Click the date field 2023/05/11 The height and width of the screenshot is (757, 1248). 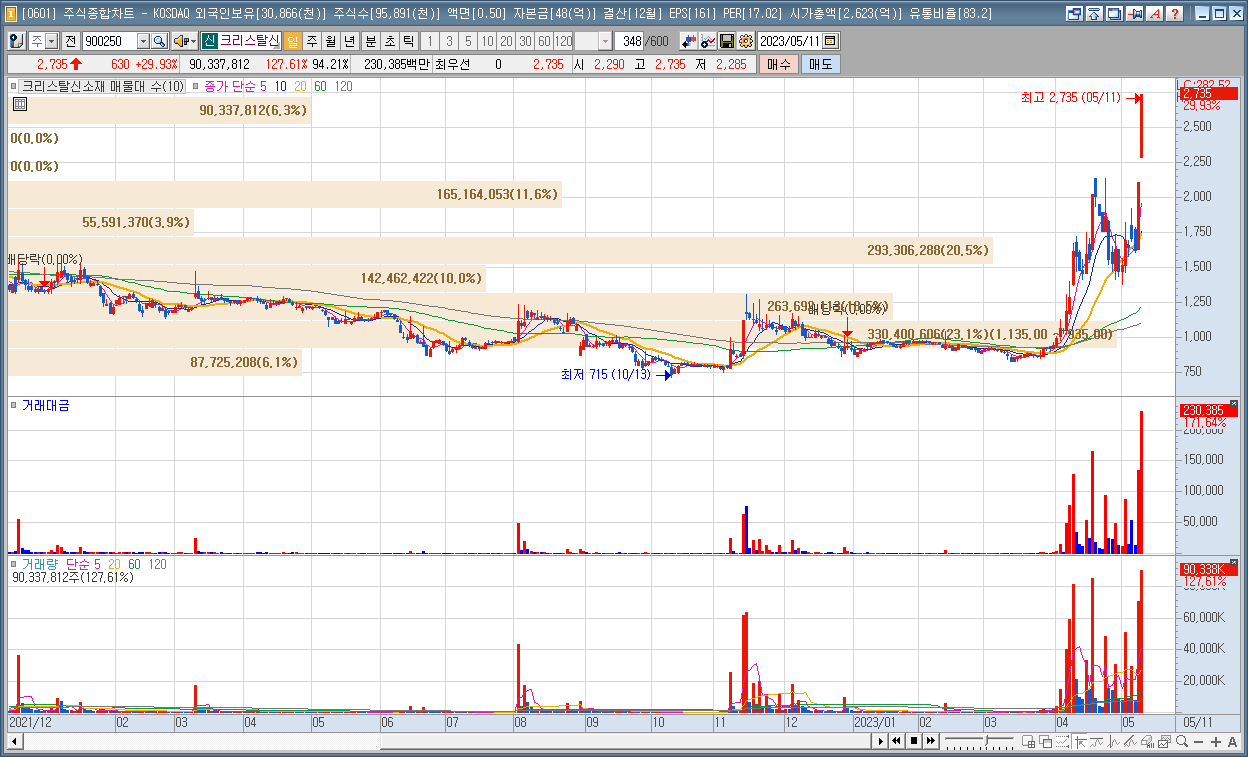click(789, 41)
